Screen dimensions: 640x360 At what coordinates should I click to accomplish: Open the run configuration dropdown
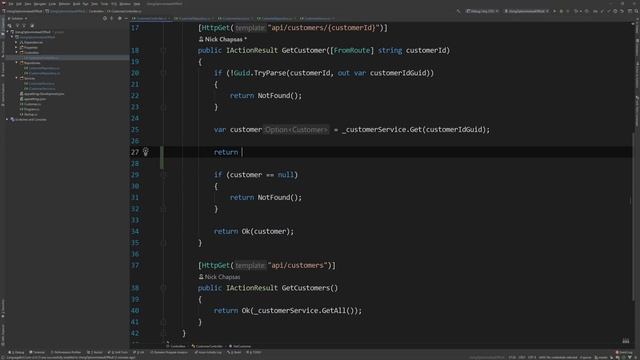pyautogui.click(x=527, y=11)
